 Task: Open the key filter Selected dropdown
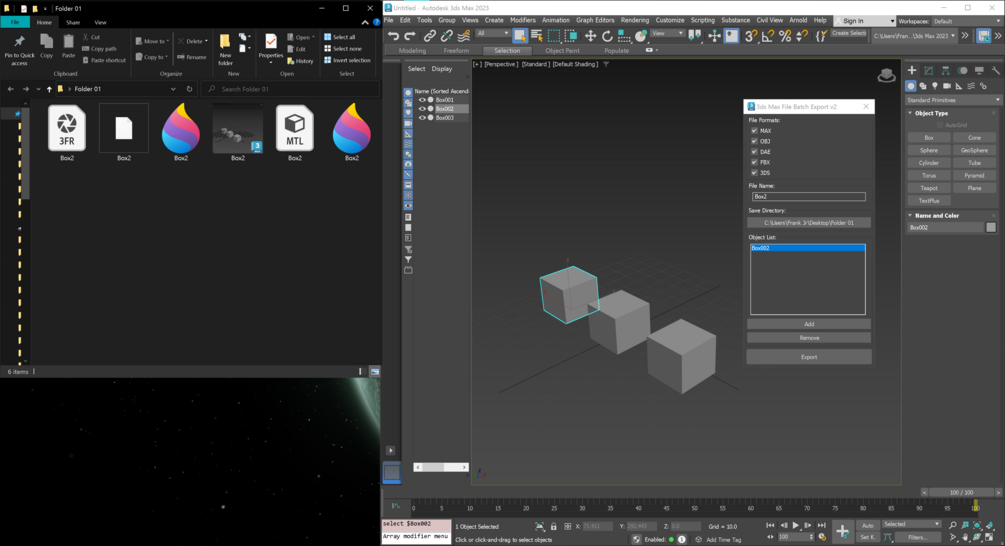click(911, 524)
